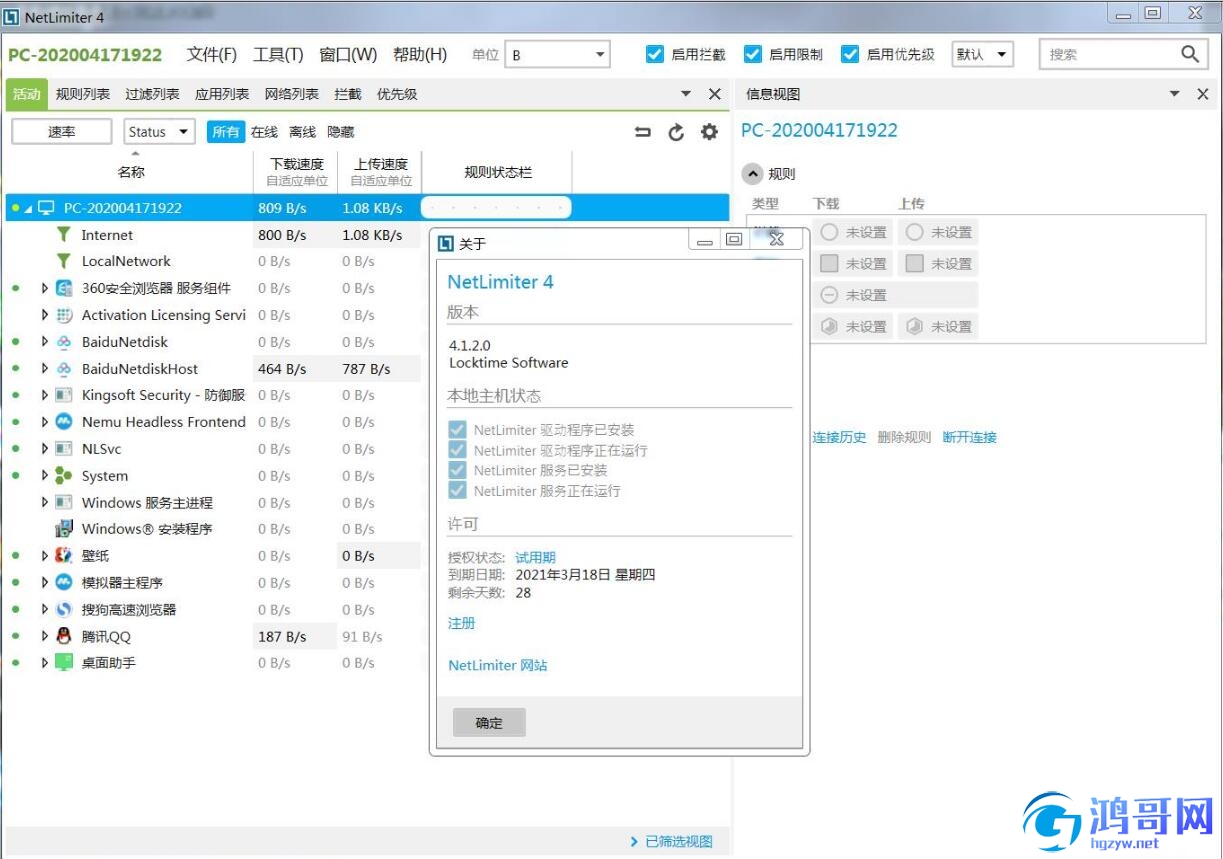Click the 连接历史 link
The height and width of the screenshot is (859, 1223).
(839, 437)
